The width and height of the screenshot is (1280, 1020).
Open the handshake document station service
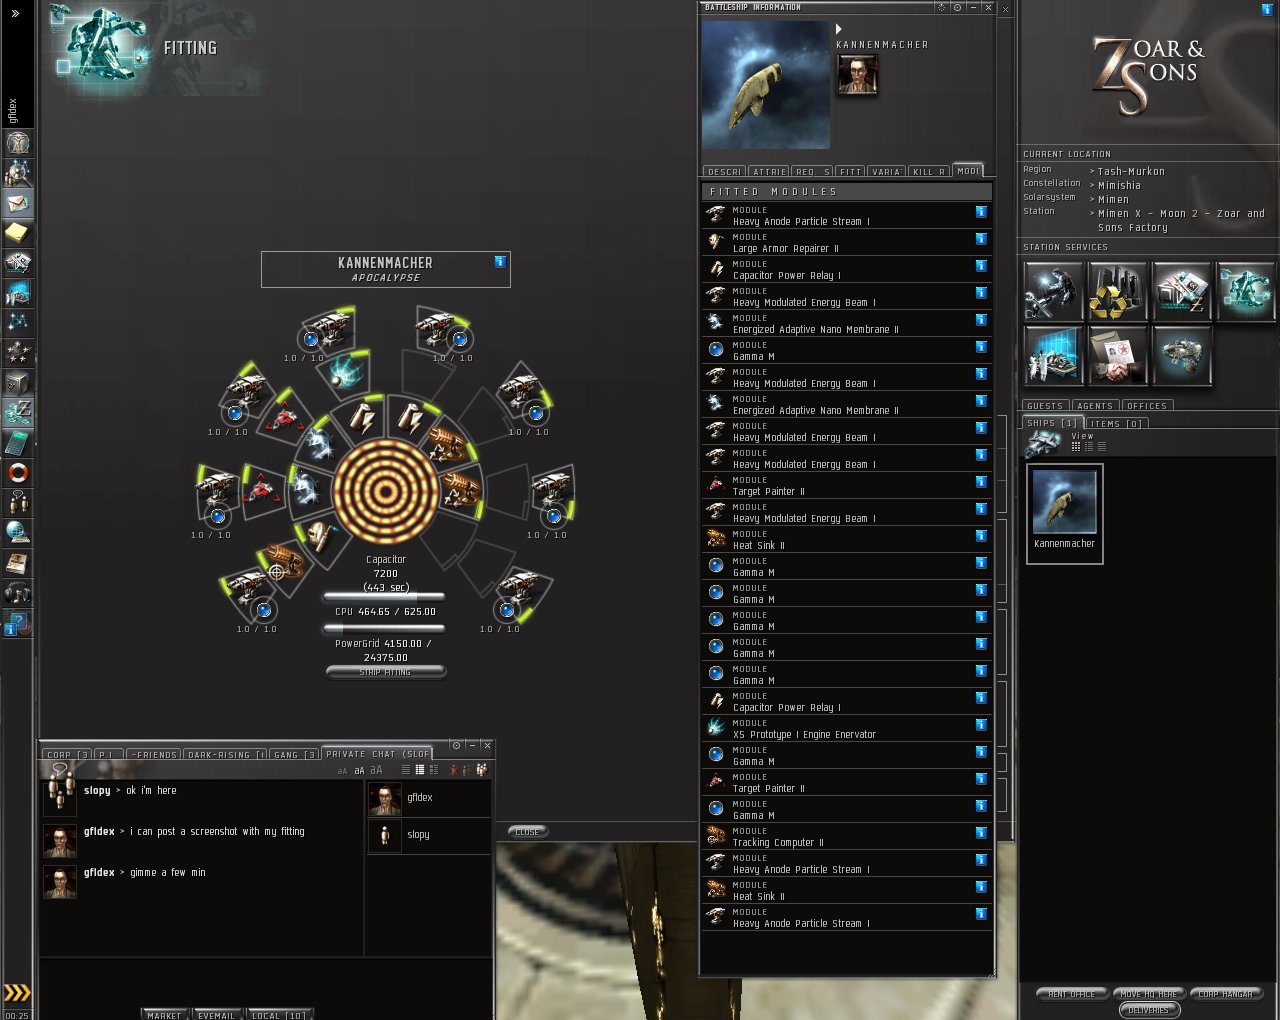(1117, 356)
